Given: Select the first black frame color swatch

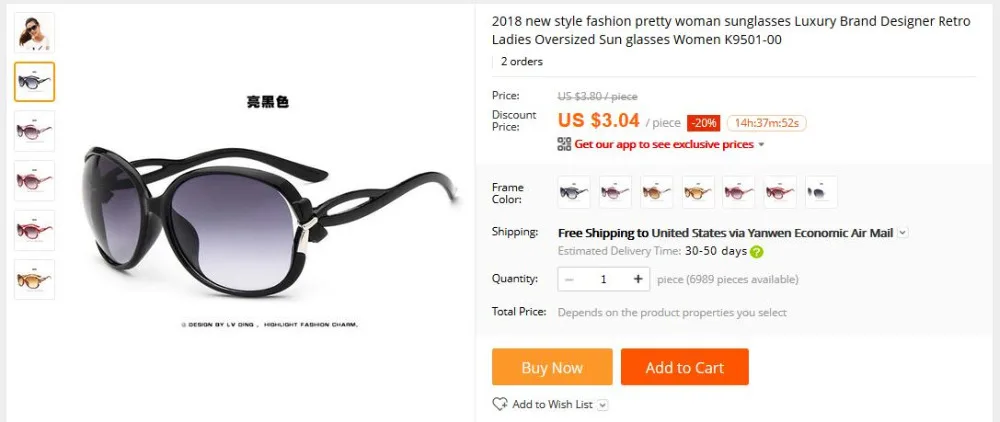Looking at the screenshot, I should click(x=574, y=192).
